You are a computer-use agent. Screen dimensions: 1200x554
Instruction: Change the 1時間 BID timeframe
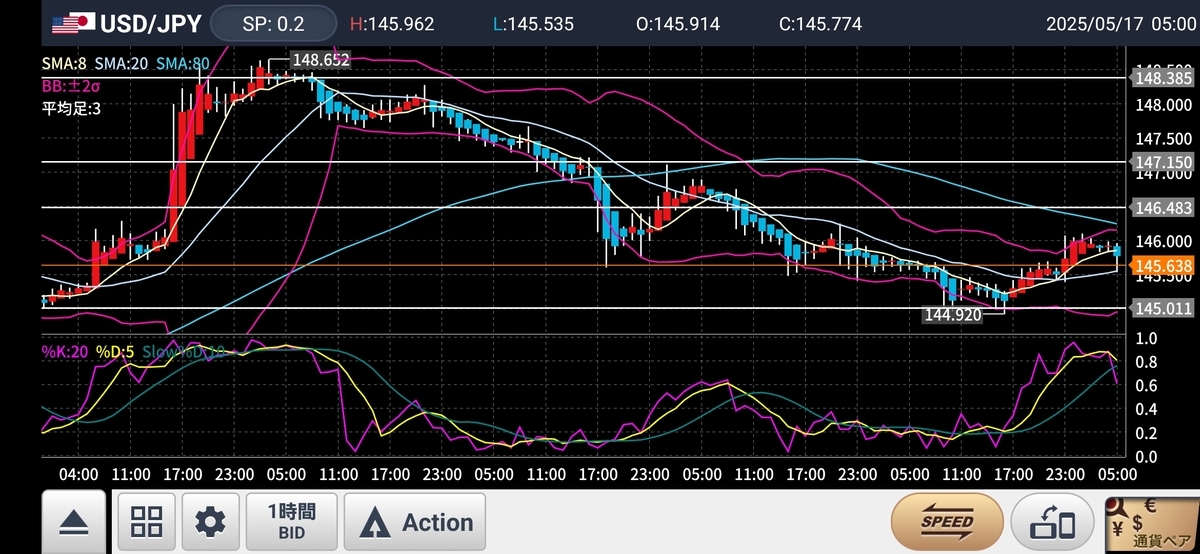point(292,521)
